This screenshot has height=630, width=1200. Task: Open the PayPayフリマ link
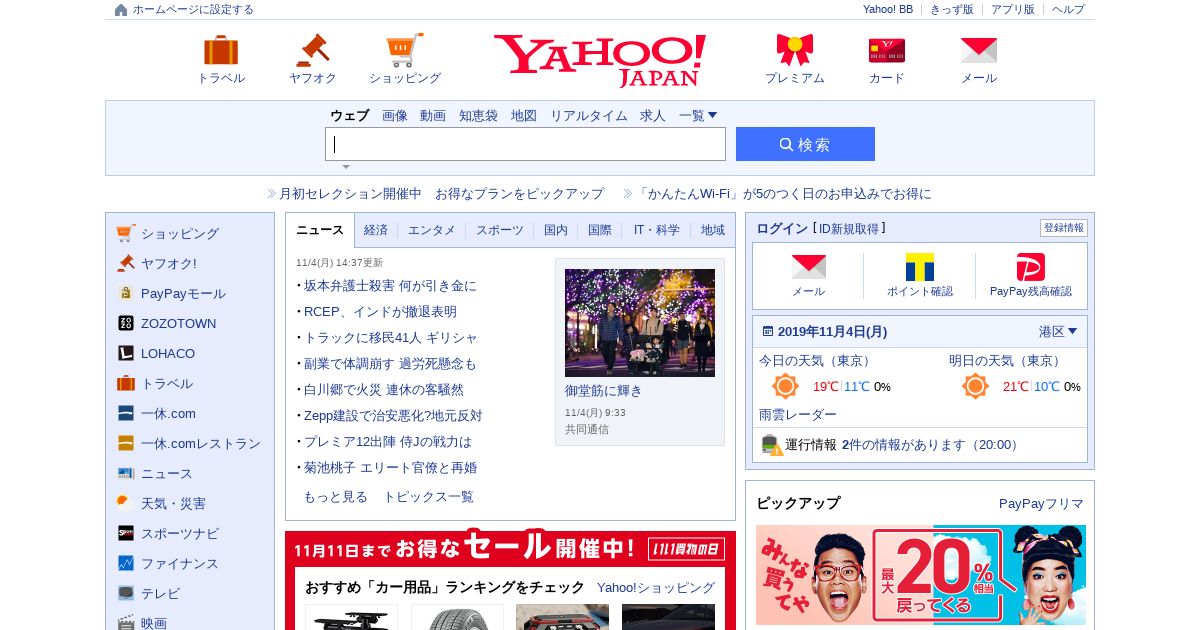(x=1041, y=504)
